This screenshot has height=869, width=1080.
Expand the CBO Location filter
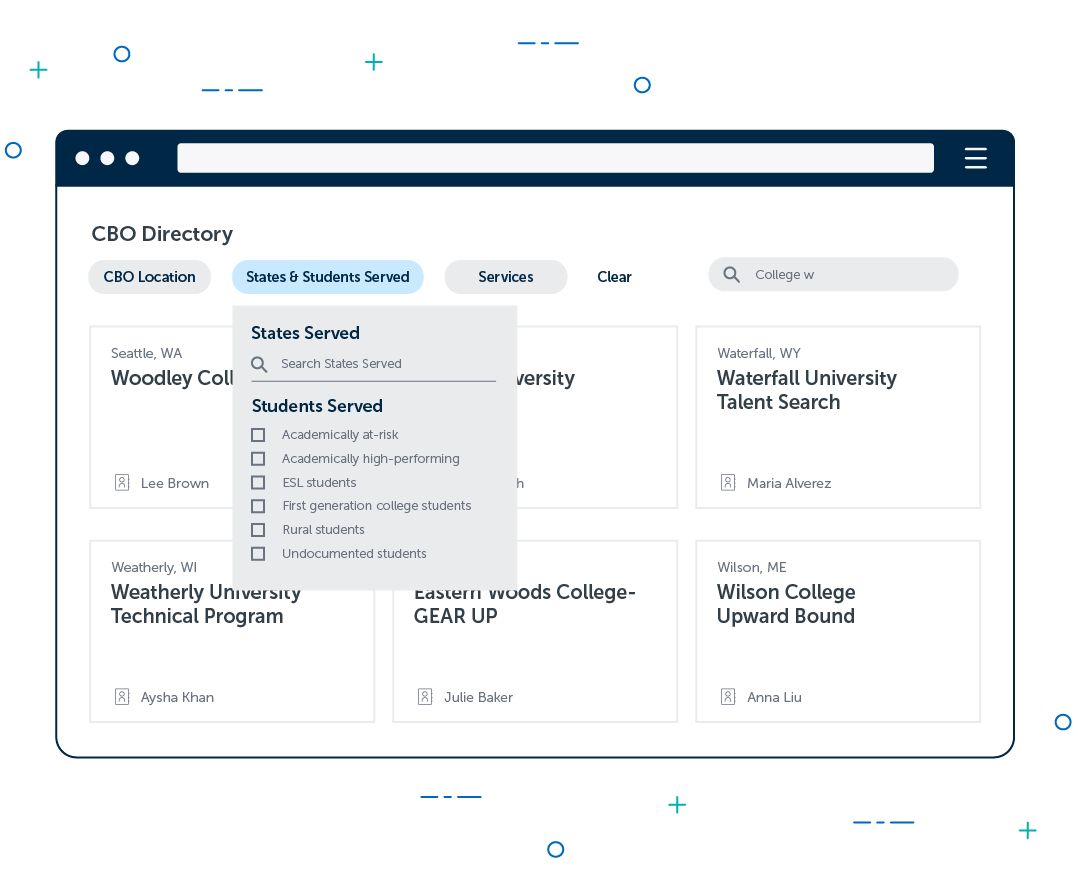(x=149, y=277)
